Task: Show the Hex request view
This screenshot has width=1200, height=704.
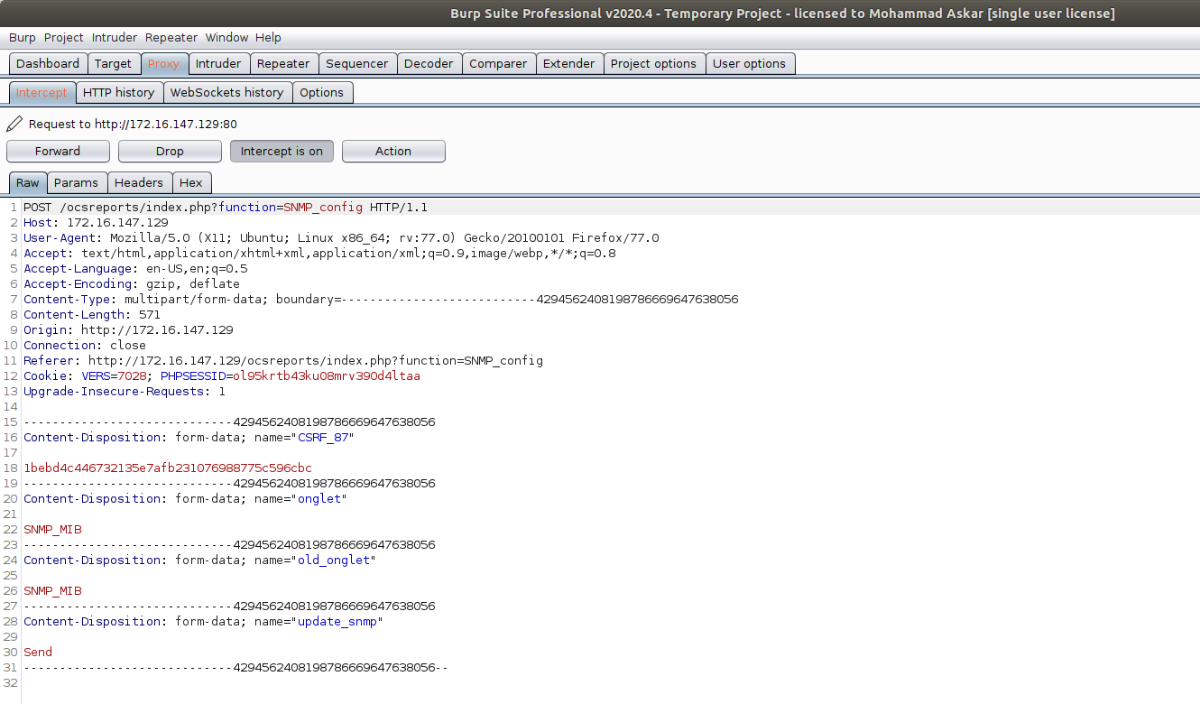Action: pyautogui.click(x=191, y=183)
